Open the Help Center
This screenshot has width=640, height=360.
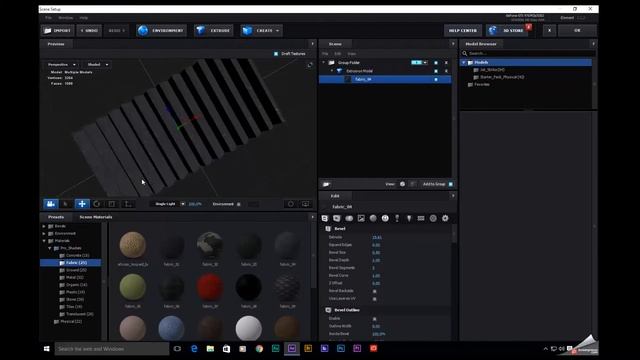462,31
